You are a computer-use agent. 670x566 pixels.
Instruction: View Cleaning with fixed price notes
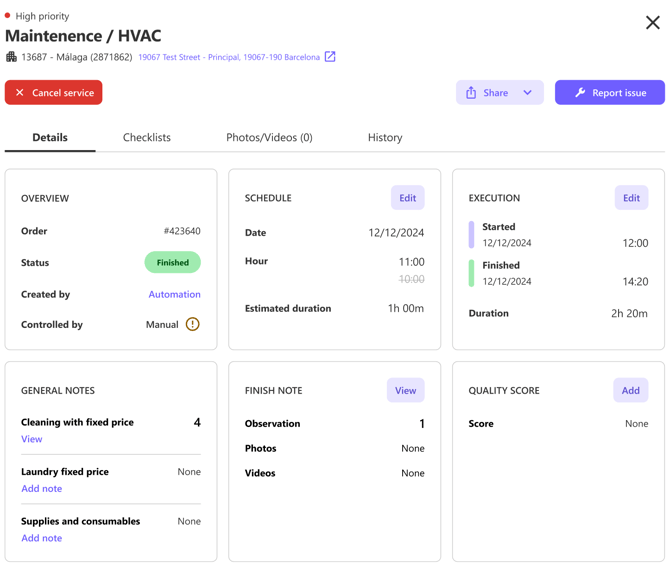click(x=32, y=439)
